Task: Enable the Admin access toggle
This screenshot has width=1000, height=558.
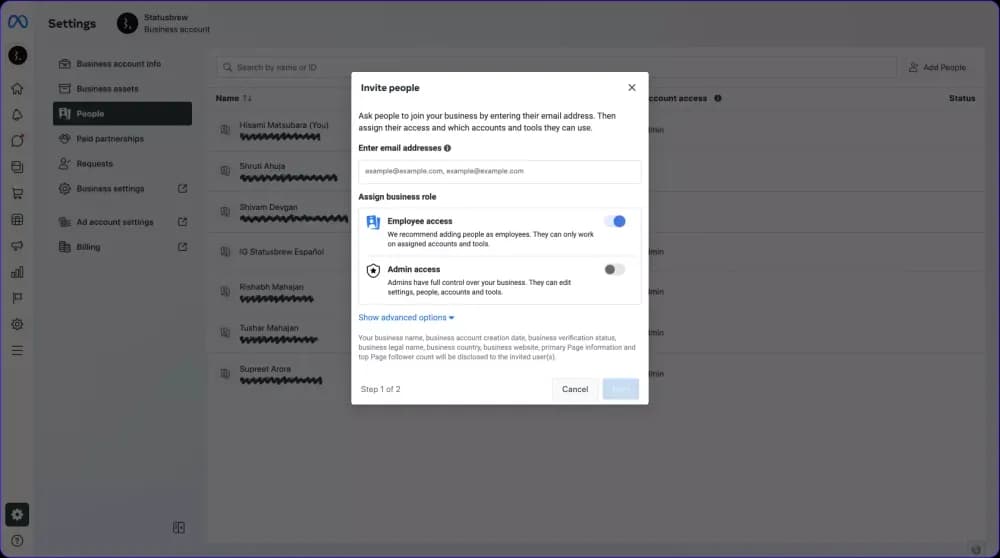Action: [614, 269]
